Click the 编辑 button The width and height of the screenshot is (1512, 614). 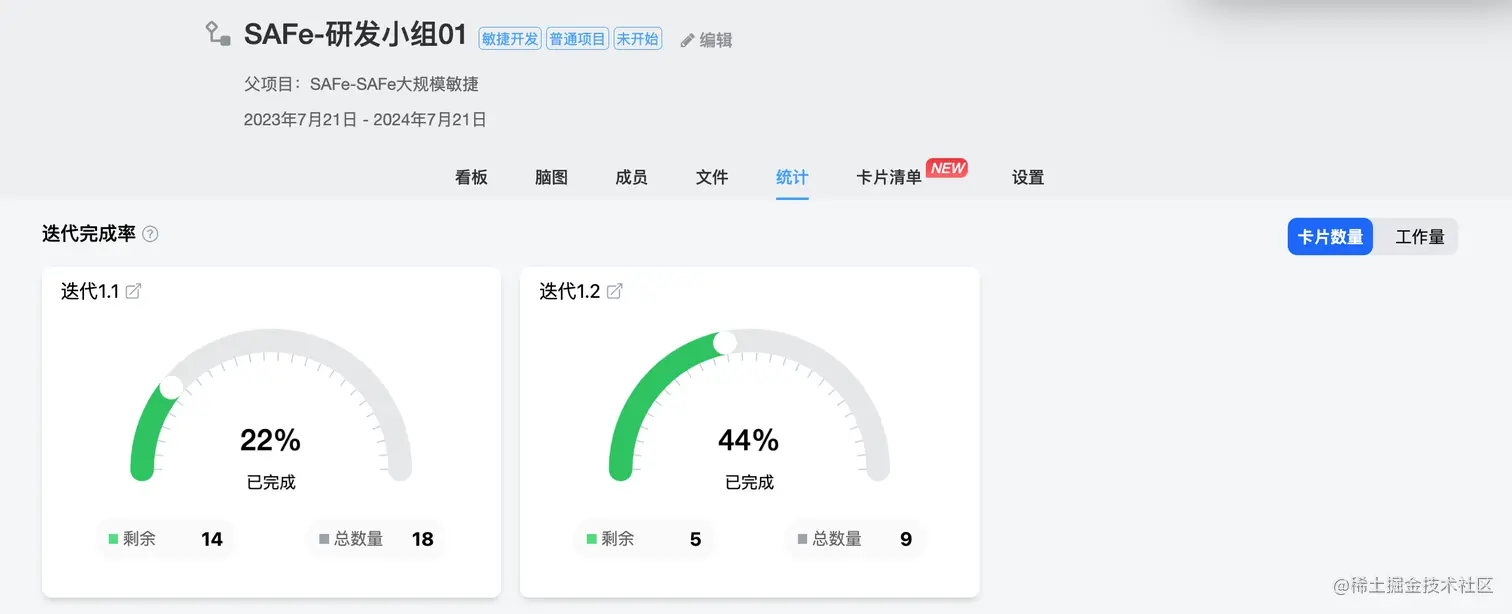(714, 39)
